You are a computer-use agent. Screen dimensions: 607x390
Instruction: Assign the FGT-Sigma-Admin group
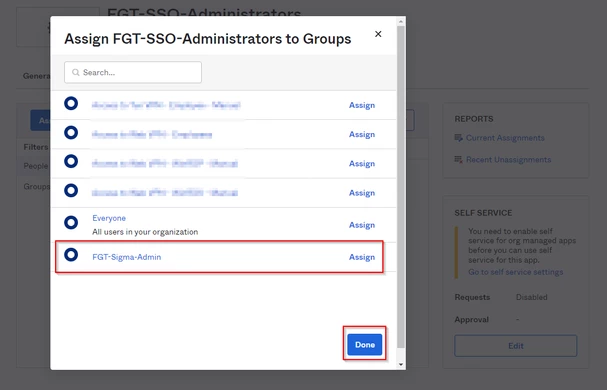pos(362,257)
